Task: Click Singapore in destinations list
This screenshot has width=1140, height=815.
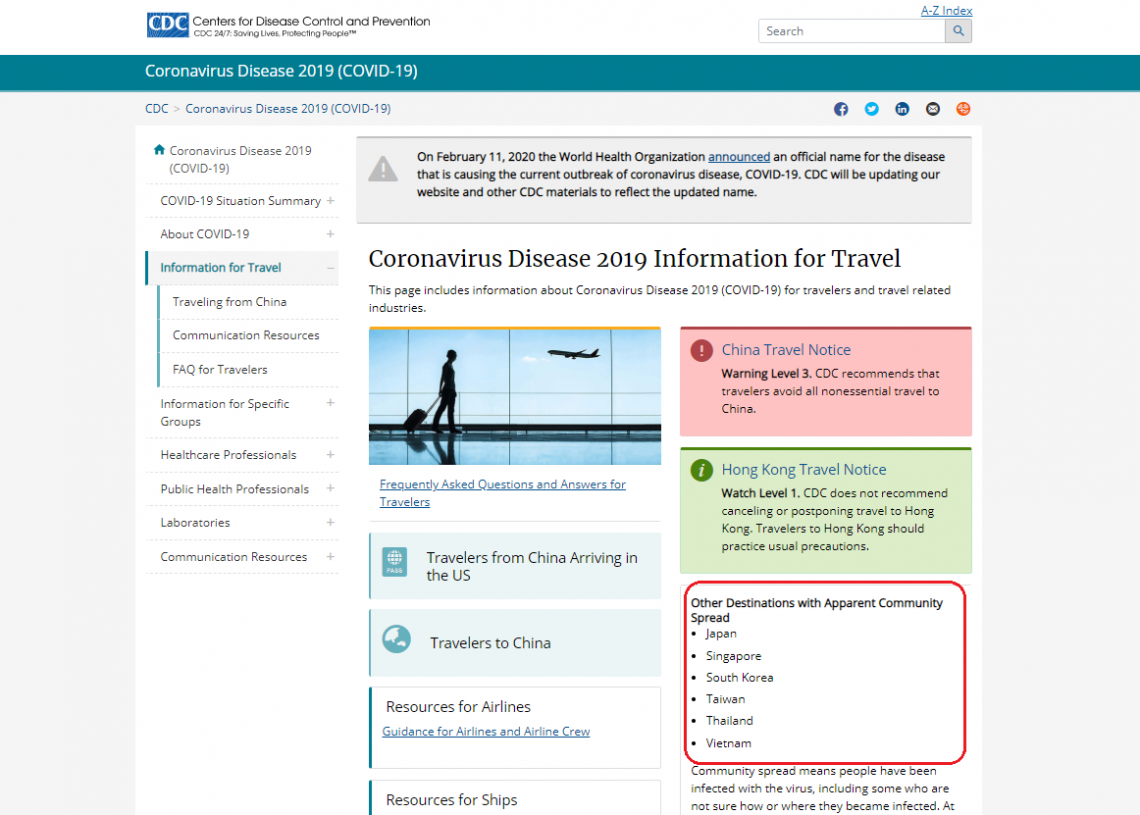Action: (x=733, y=656)
